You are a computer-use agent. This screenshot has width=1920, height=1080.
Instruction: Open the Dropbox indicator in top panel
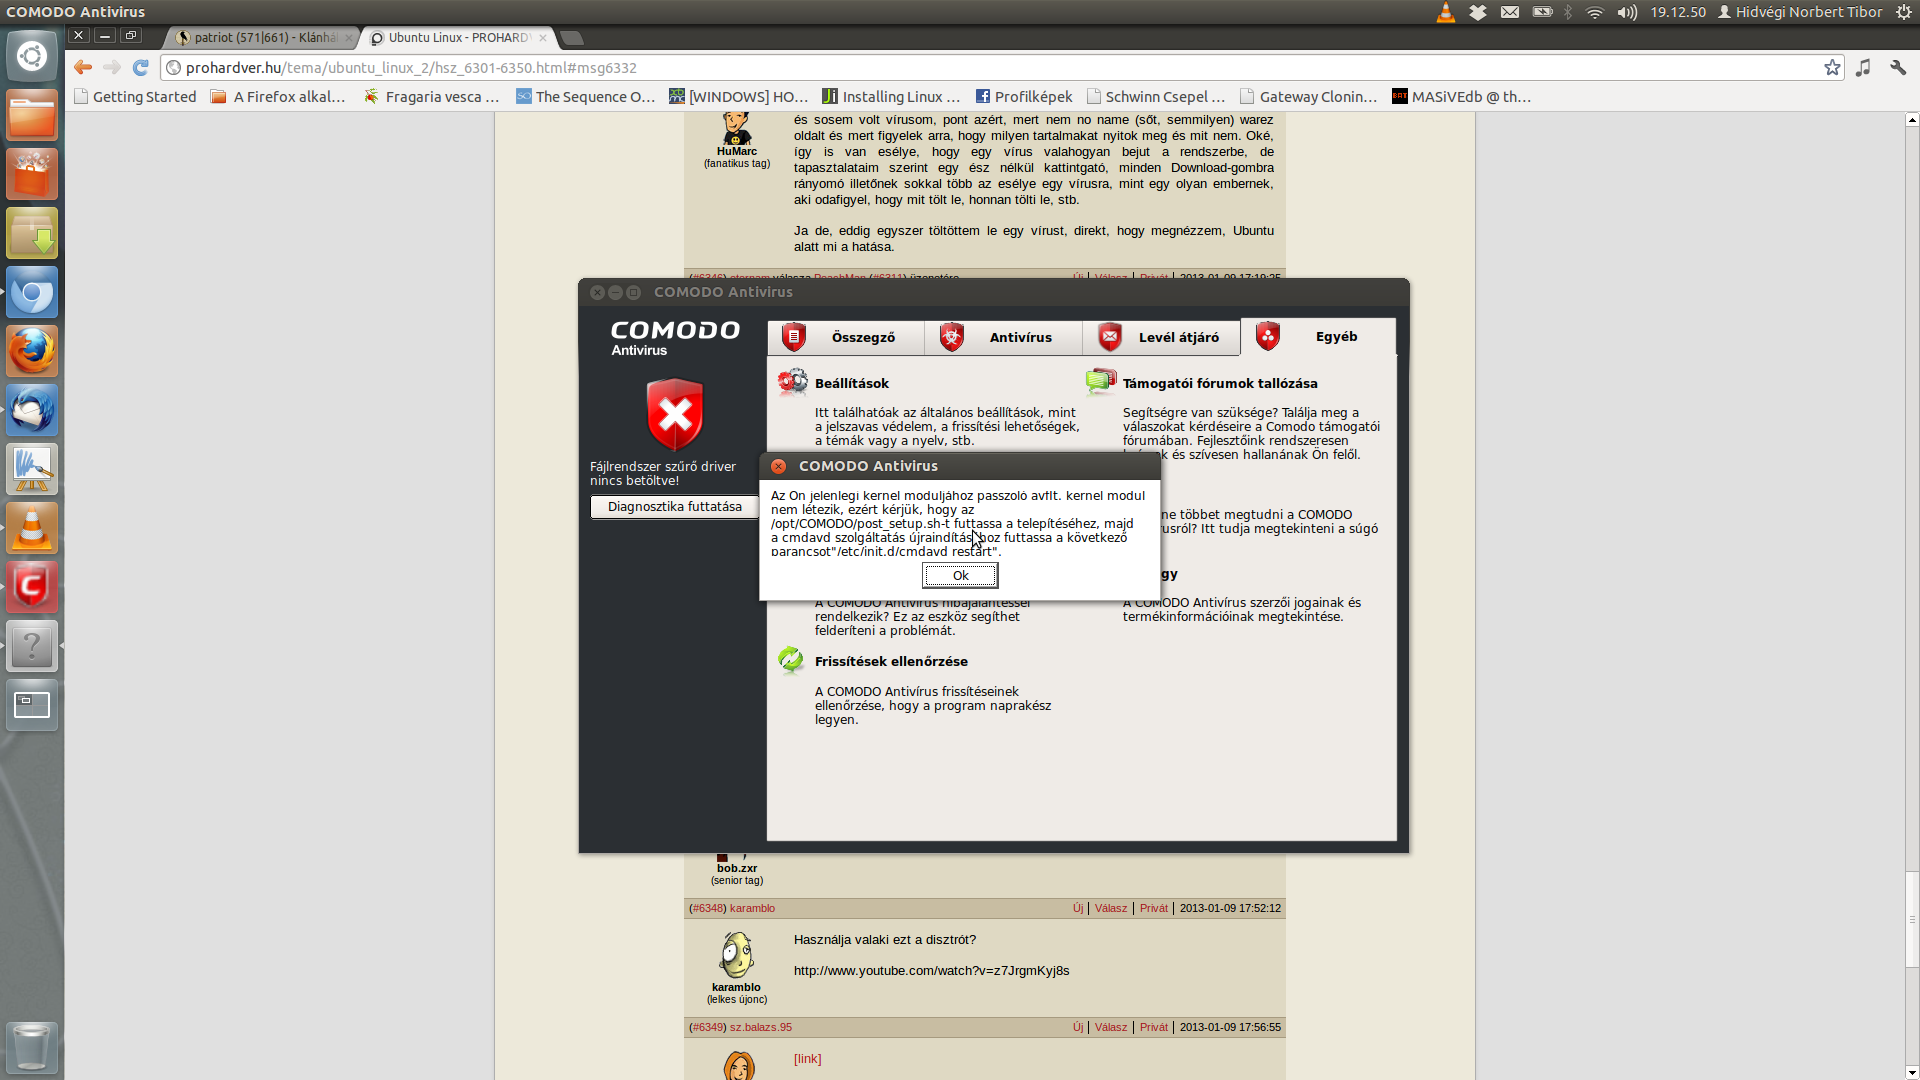1478,12
